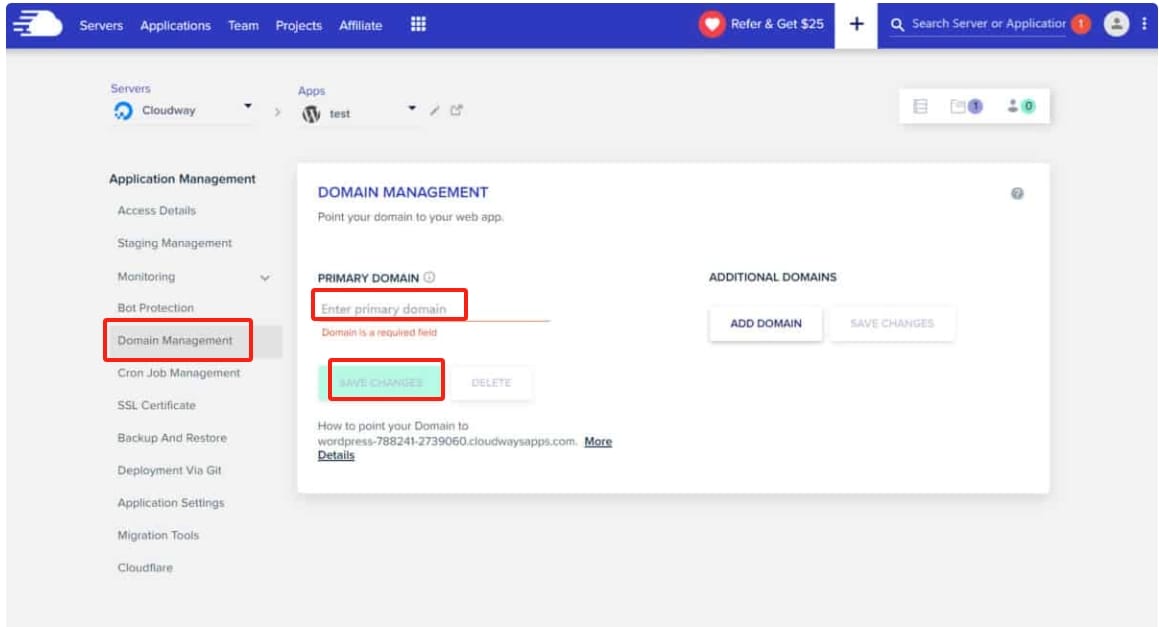Open app in new window icon
The height and width of the screenshot is (627, 1159).
[x=456, y=110]
